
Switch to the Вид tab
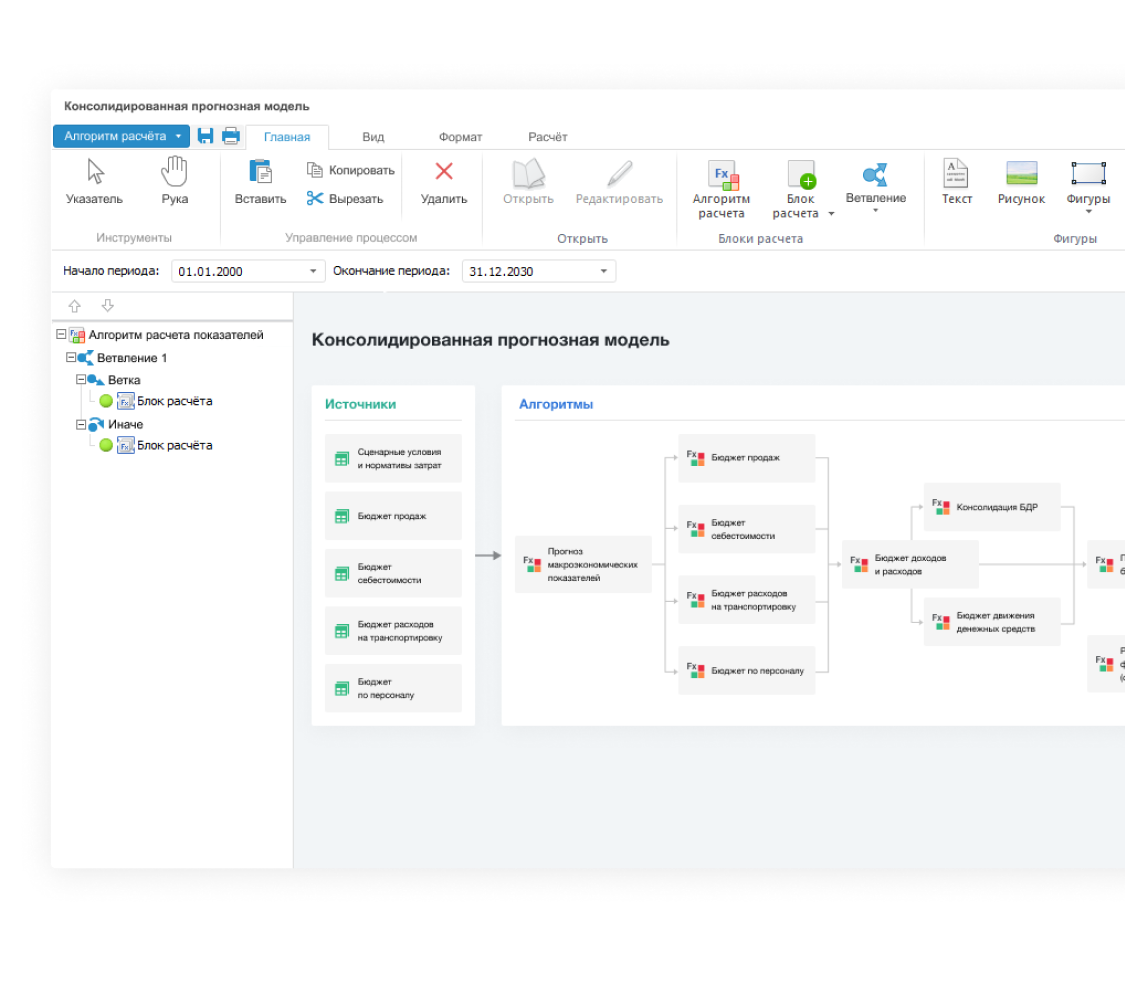[x=373, y=137]
